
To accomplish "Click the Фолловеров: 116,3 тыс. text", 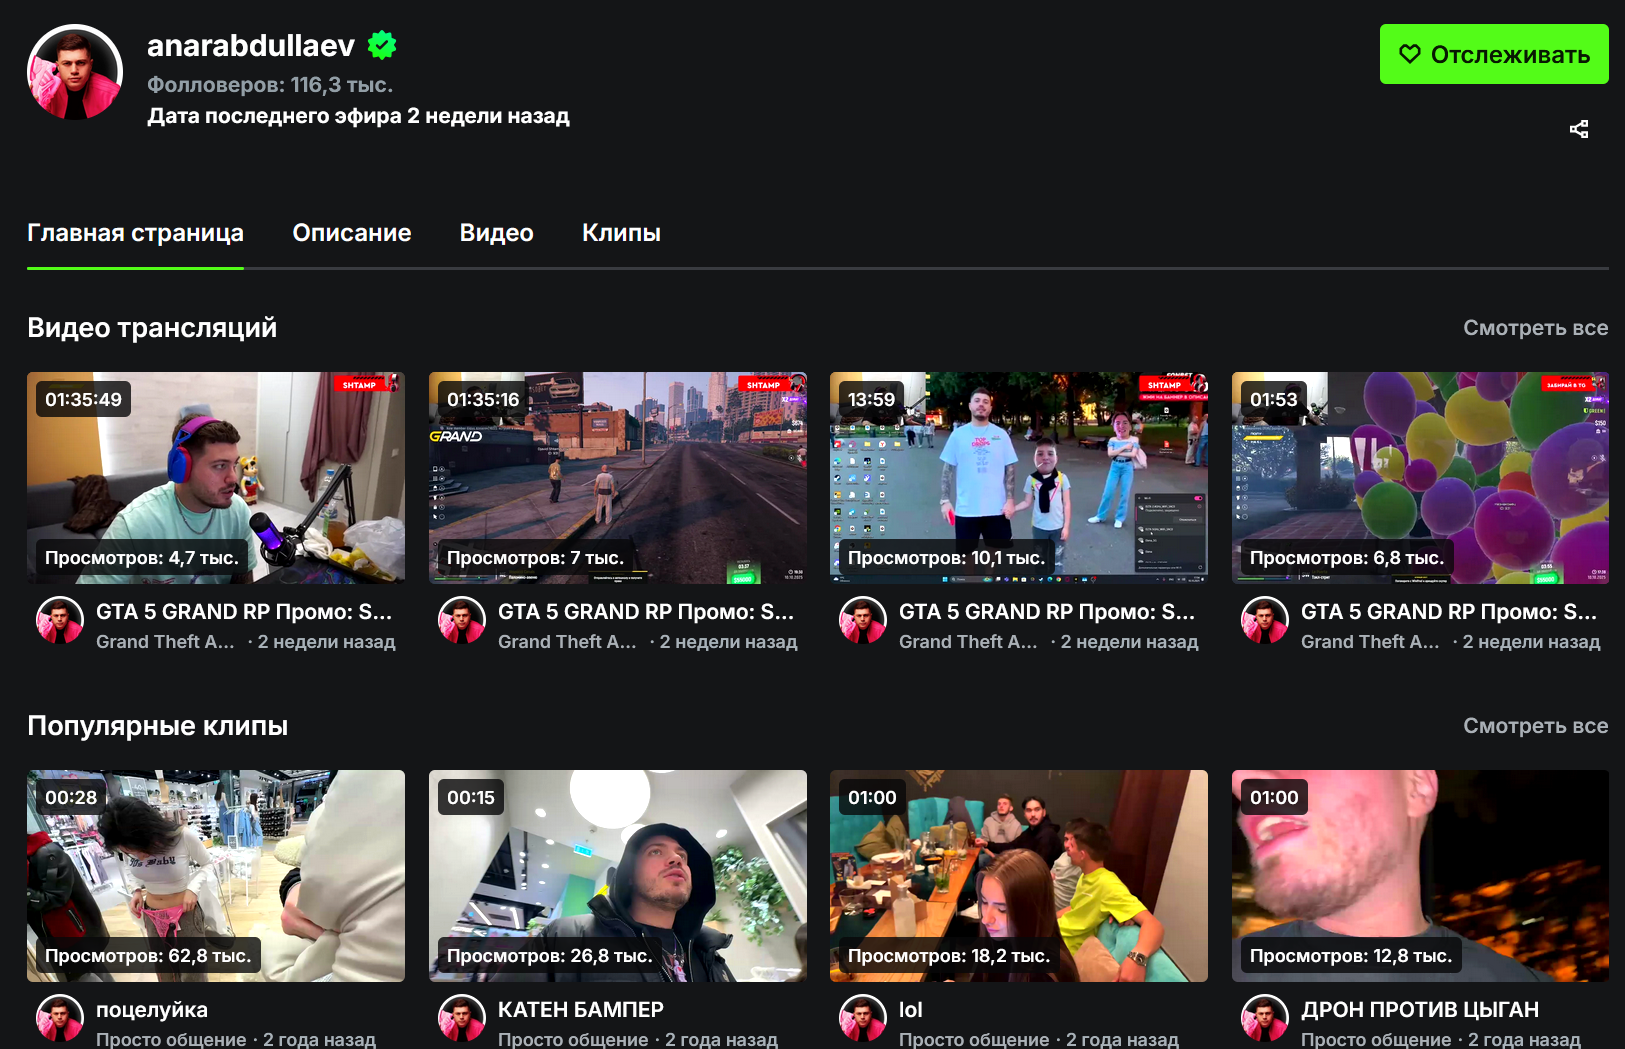I will click(x=270, y=85).
